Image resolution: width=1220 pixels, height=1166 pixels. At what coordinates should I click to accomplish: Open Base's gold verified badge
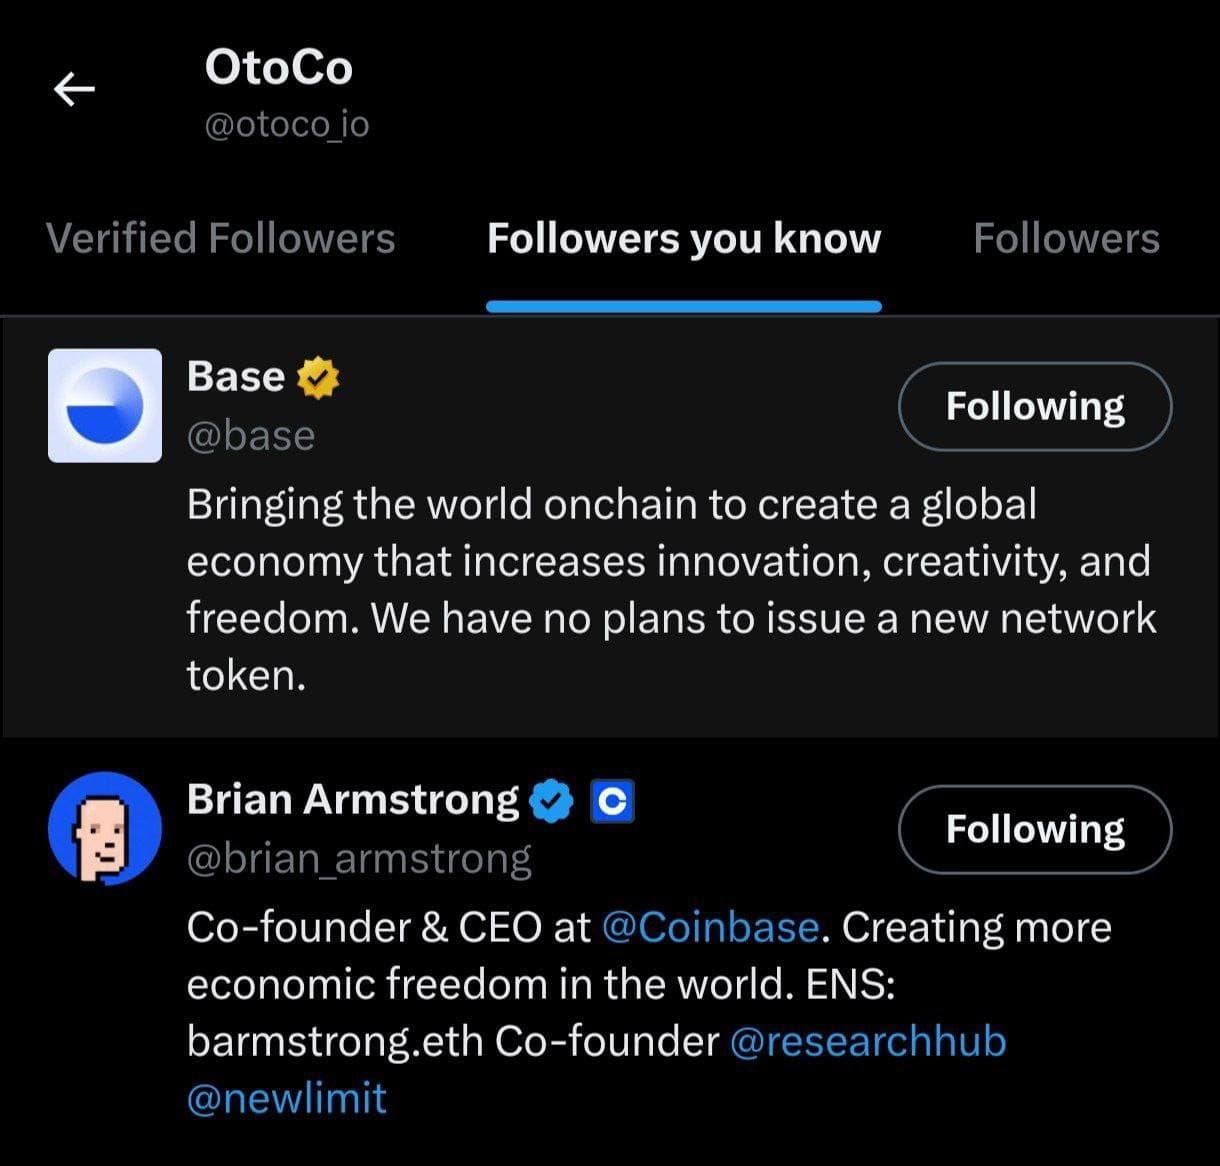tap(317, 378)
